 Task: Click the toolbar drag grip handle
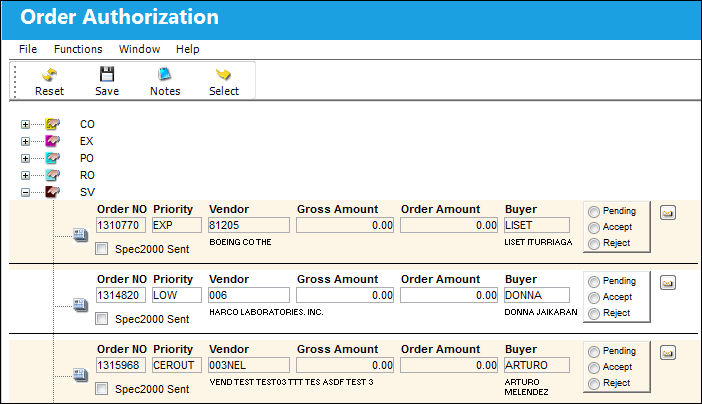[x=15, y=81]
